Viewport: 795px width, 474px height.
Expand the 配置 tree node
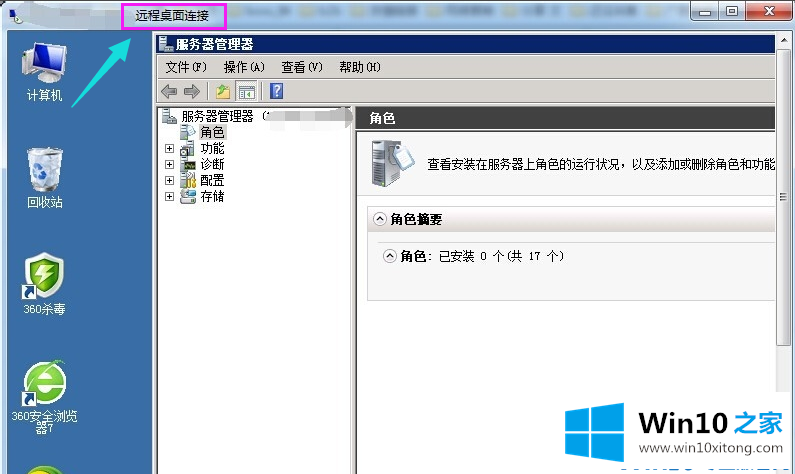(x=169, y=180)
